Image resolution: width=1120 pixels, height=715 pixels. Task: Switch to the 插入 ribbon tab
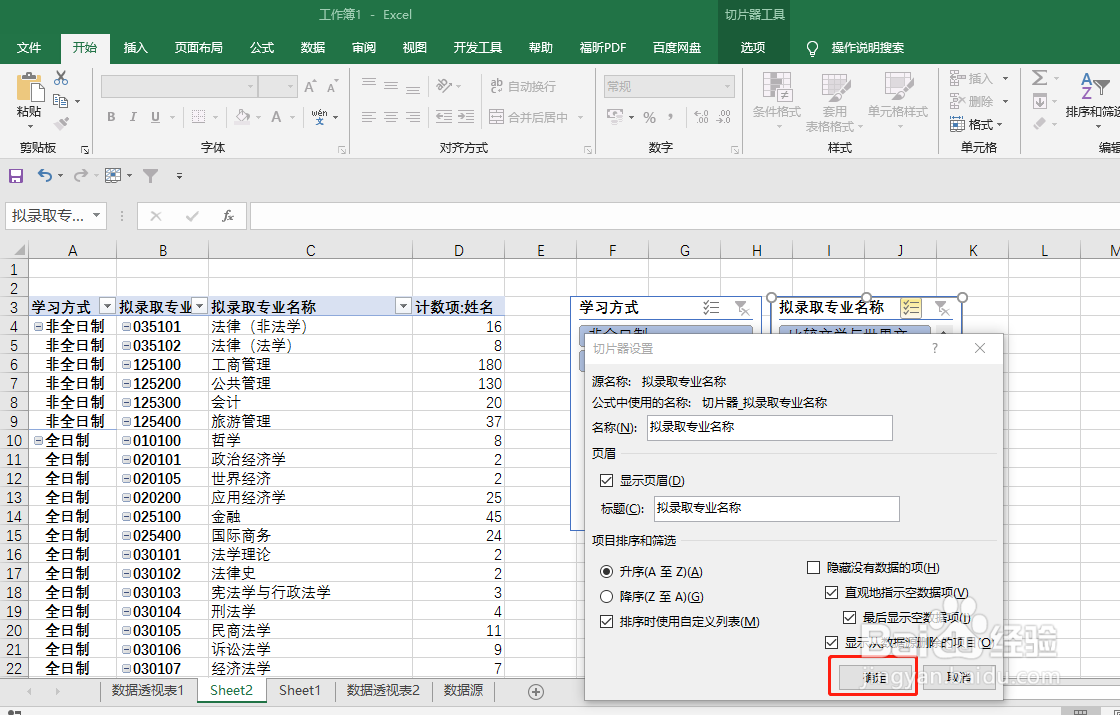136,48
